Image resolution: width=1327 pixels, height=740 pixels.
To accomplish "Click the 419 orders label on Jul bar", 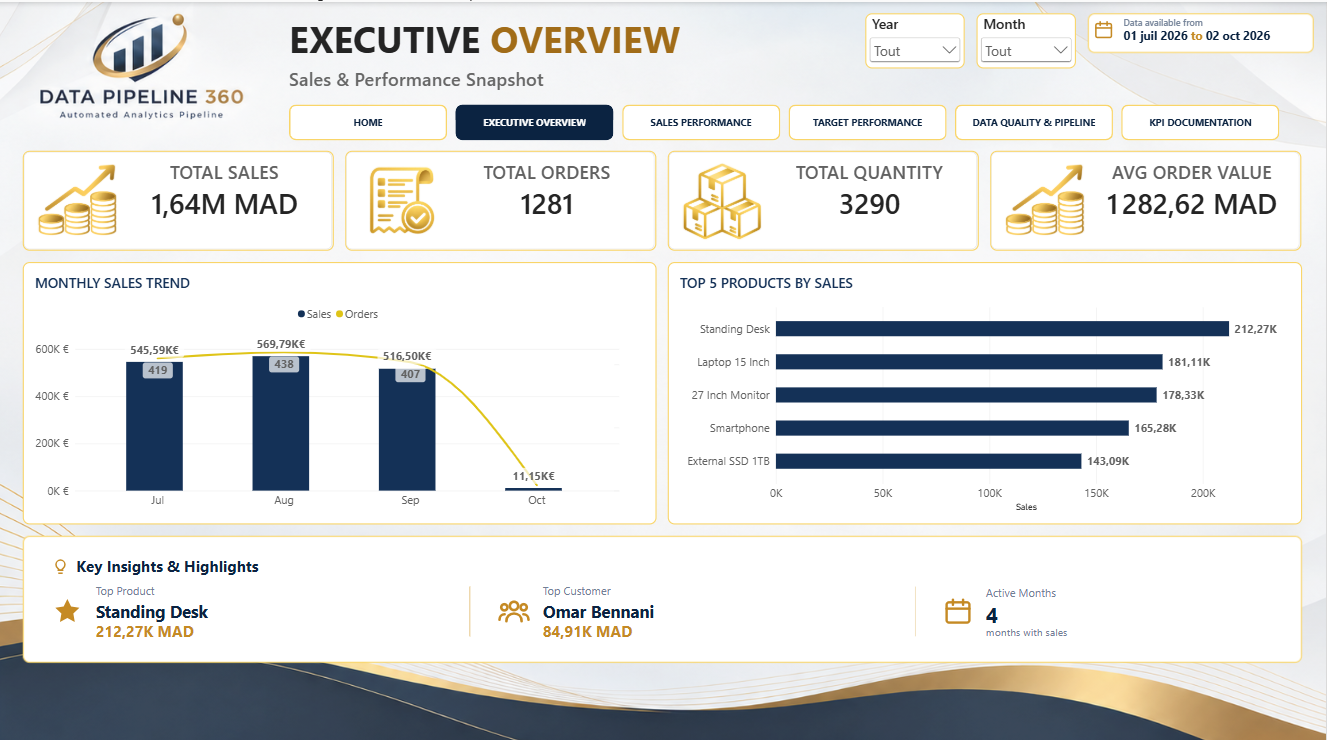I will click(x=157, y=370).
